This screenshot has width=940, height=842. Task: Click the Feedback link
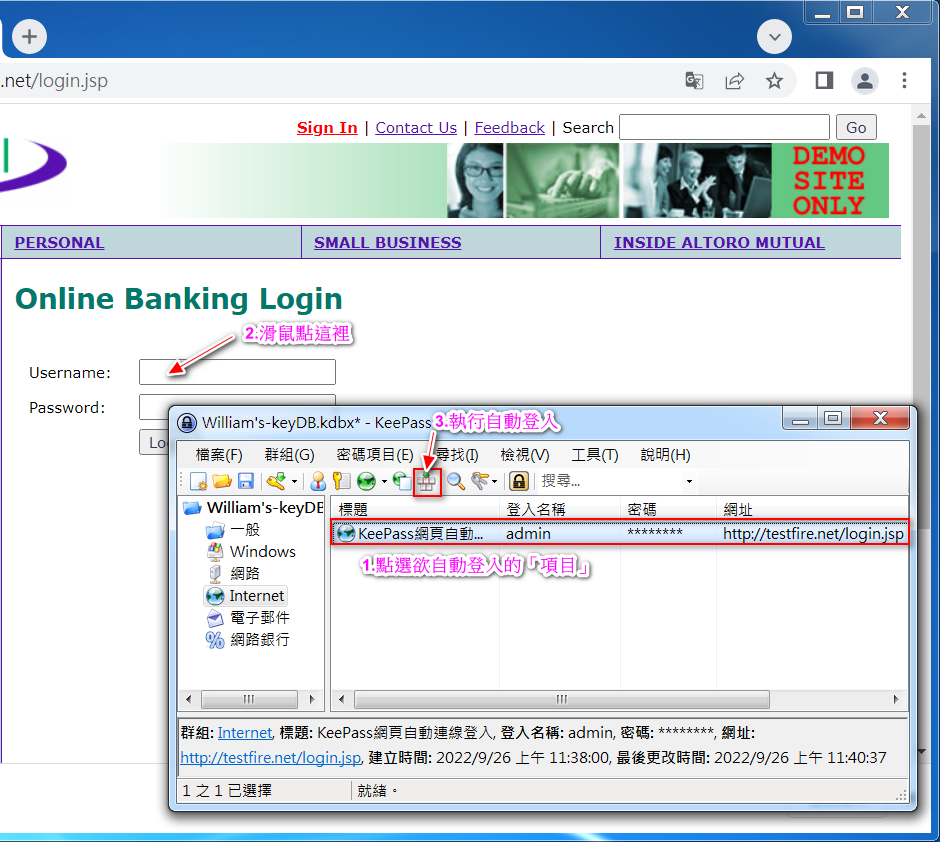click(x=510, y=128)
